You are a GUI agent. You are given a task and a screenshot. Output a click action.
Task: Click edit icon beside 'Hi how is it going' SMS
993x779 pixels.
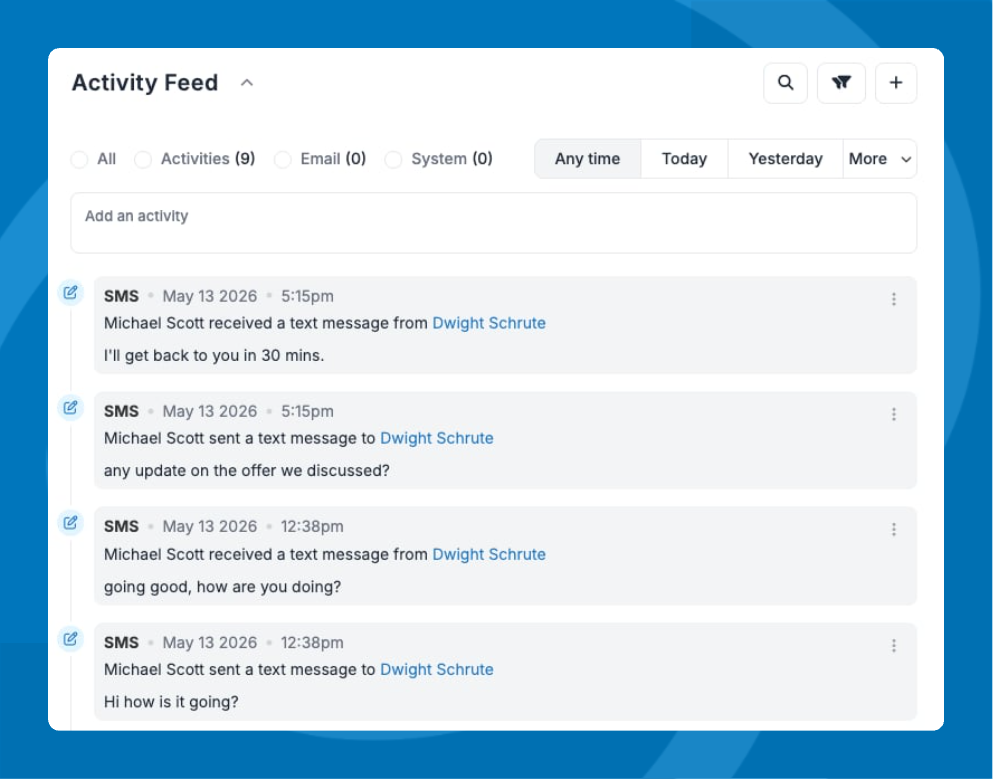[x=70, y=639]
